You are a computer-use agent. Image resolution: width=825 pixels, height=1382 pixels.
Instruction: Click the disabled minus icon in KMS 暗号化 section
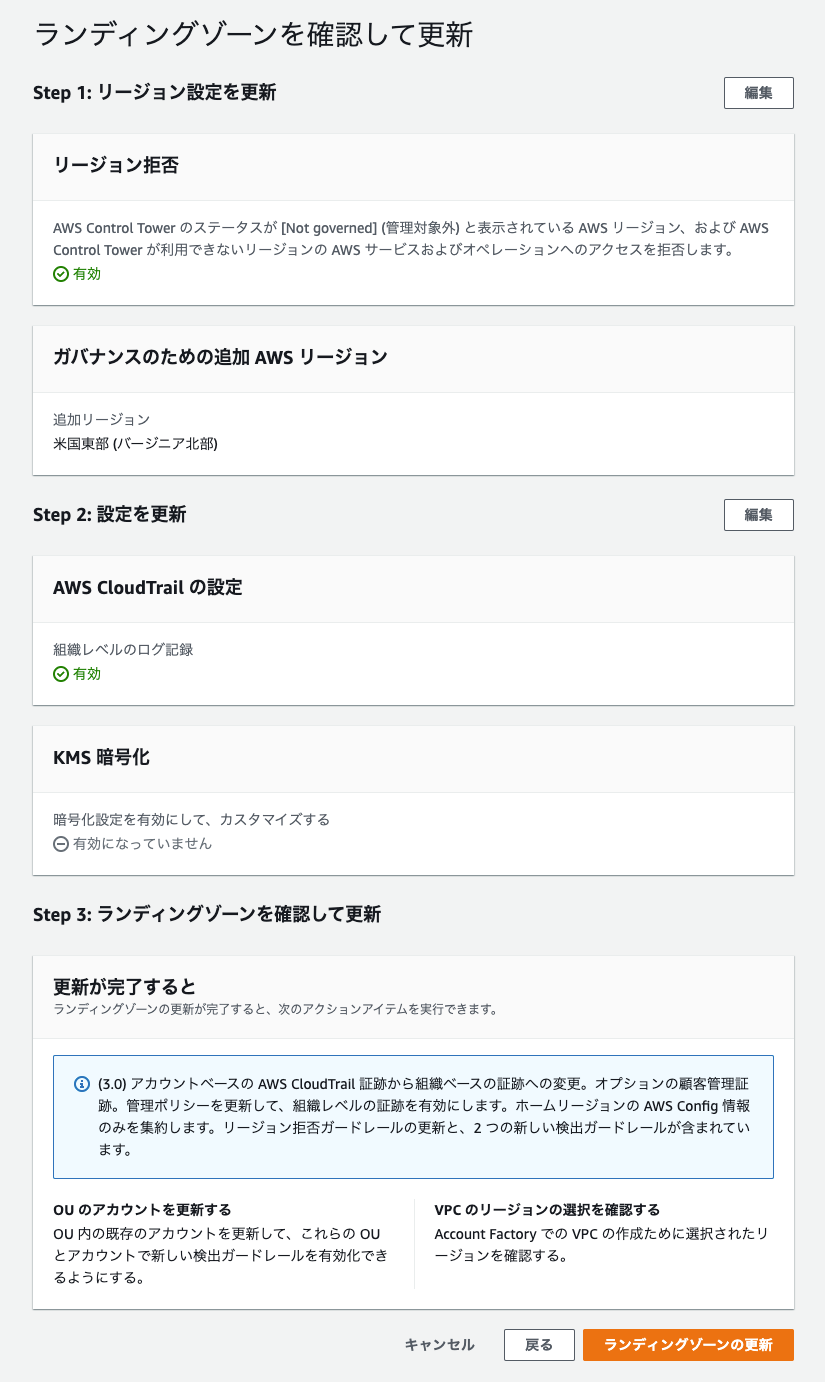60,843
